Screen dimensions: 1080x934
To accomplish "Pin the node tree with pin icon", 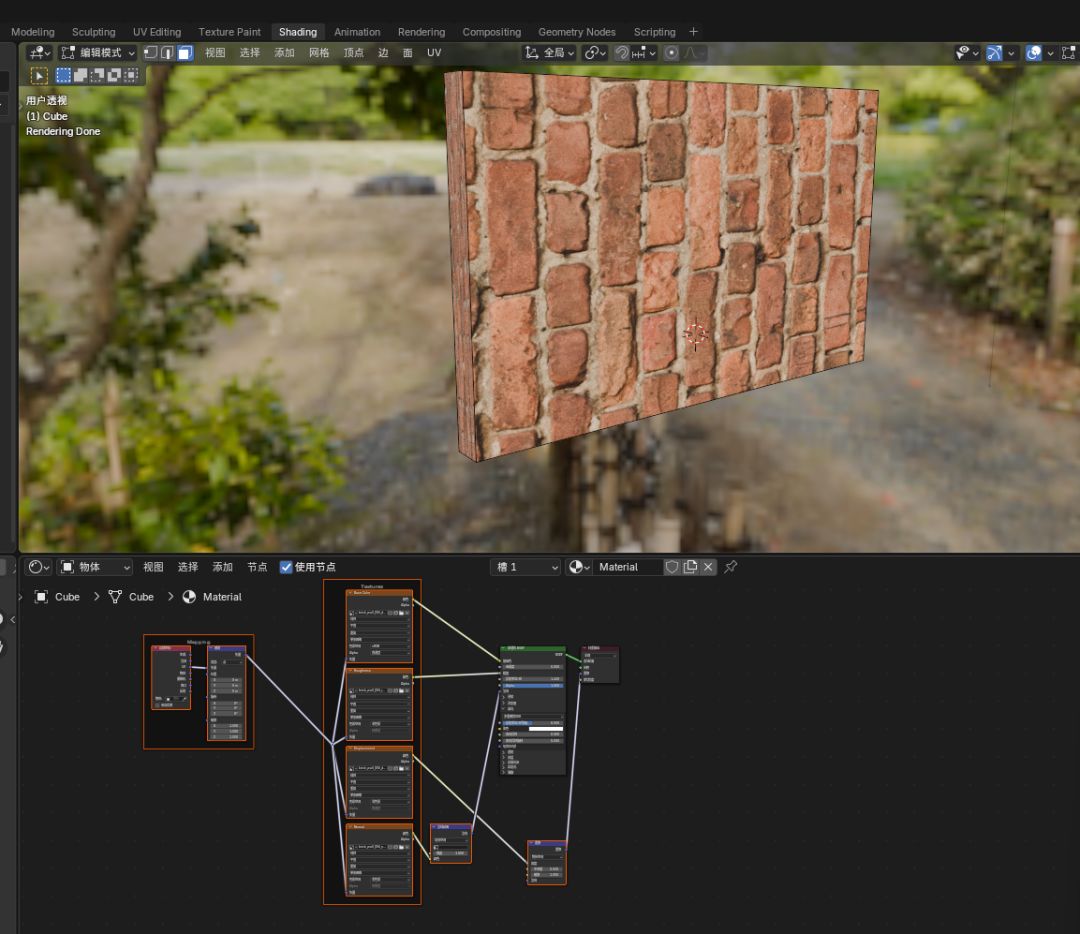I will (x=731, y=567).
